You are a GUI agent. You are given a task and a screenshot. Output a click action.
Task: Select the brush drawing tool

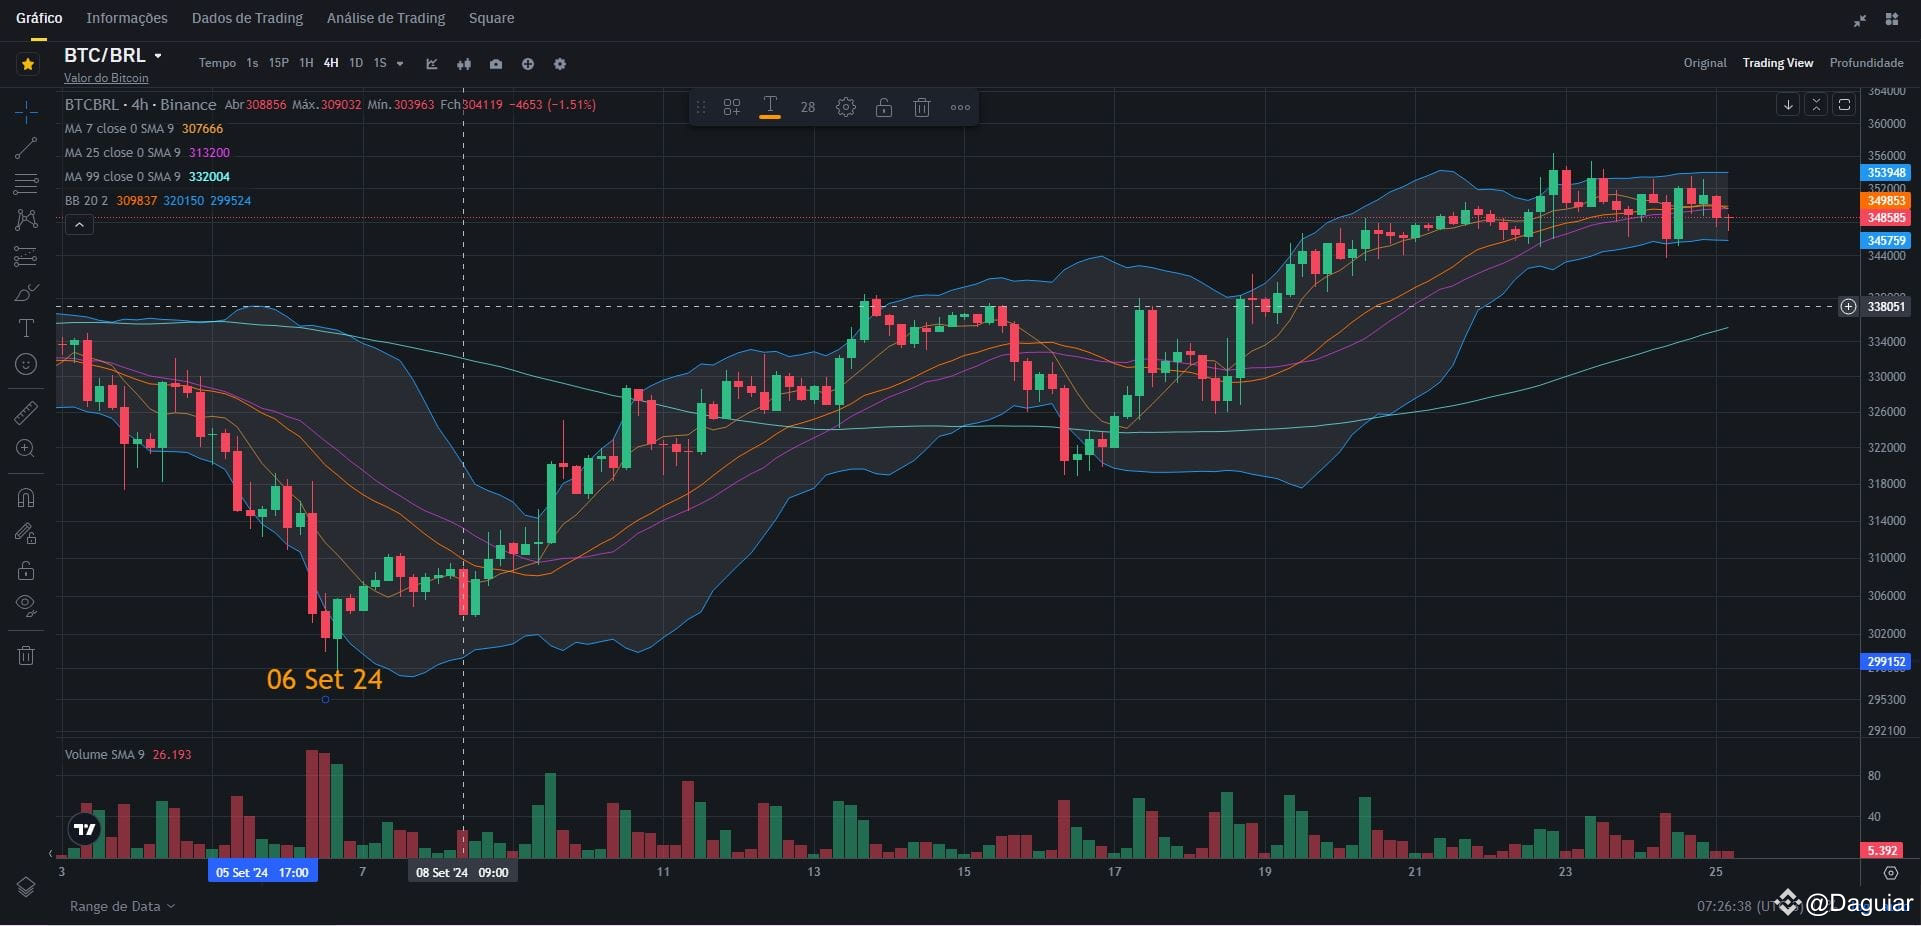click(x=26, y=292)
